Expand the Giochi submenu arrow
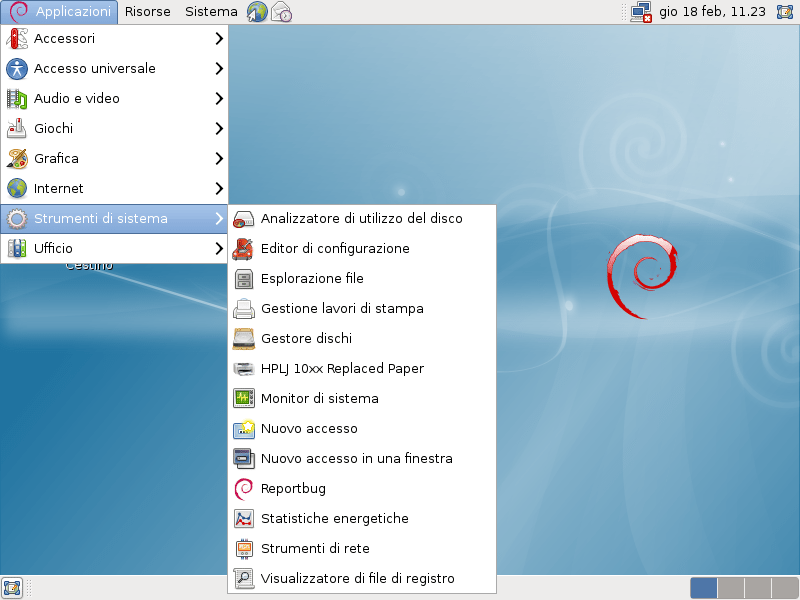 coord(218,129)
